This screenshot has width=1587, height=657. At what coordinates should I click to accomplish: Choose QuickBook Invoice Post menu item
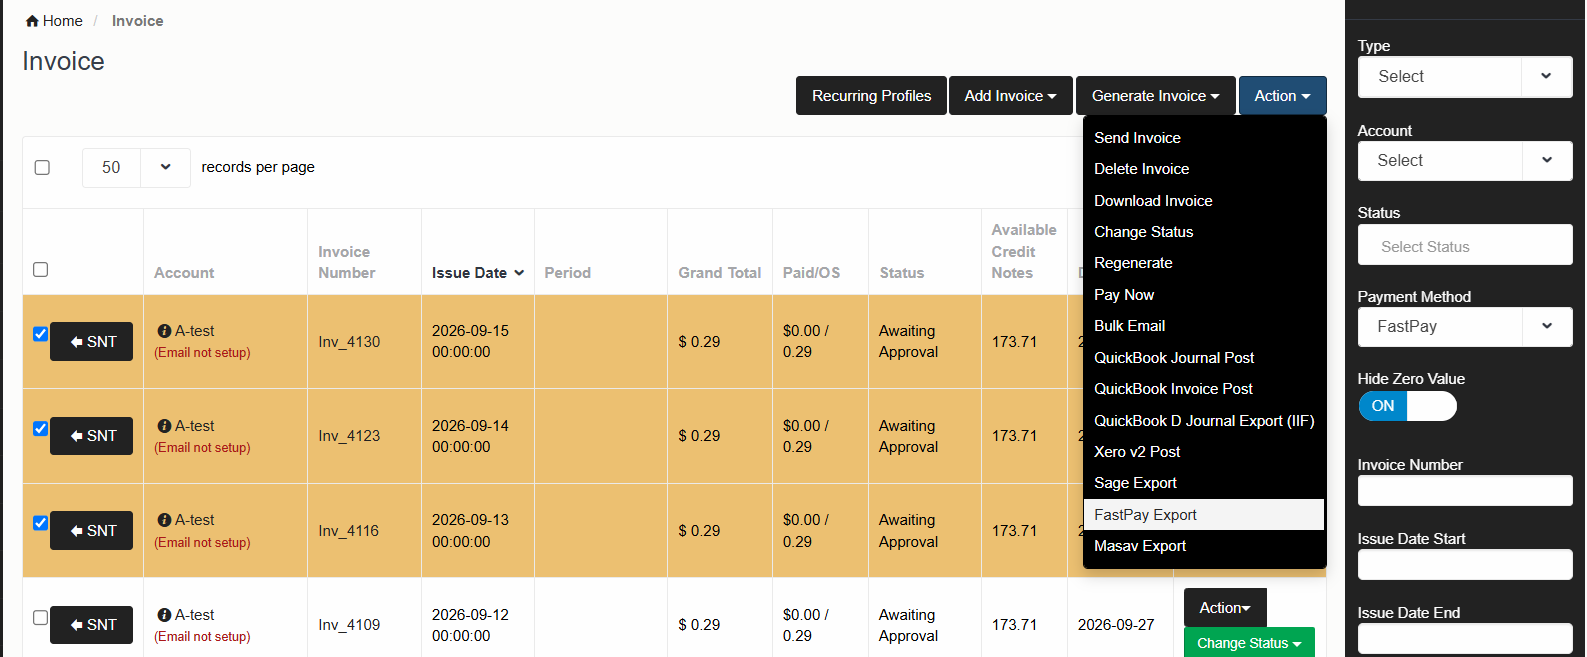pyautogui.click(x=1204, y=389)
